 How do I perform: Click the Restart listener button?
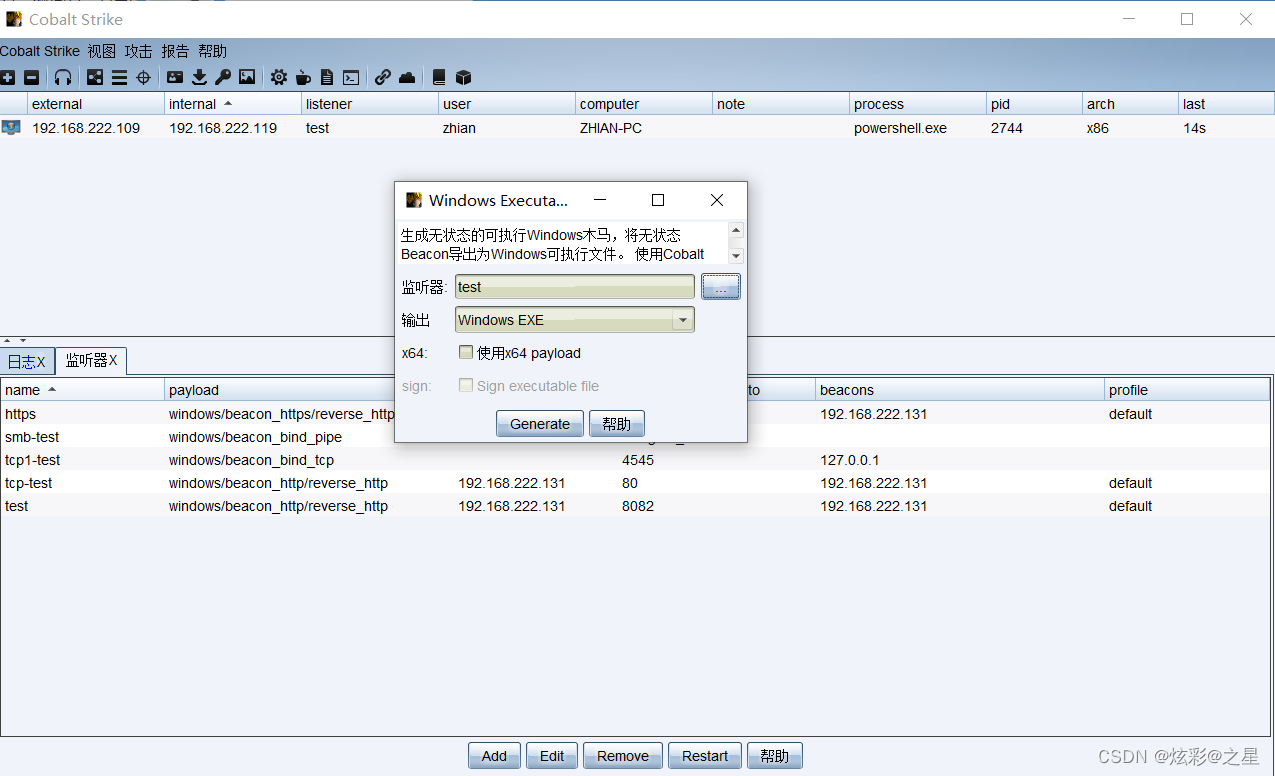click(705, 756)
